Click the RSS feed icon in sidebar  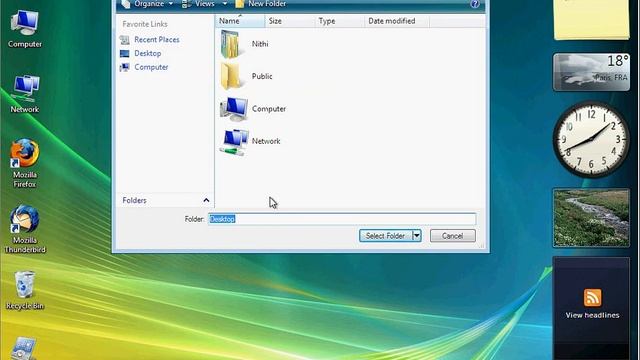point(592,297)
